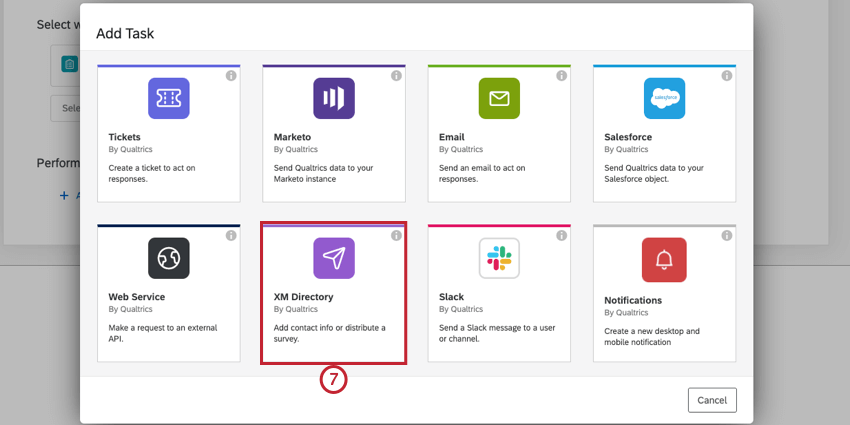Click 'Add contact info or distribute a survey'
850x425 pixels.
(x=330, y=333)
